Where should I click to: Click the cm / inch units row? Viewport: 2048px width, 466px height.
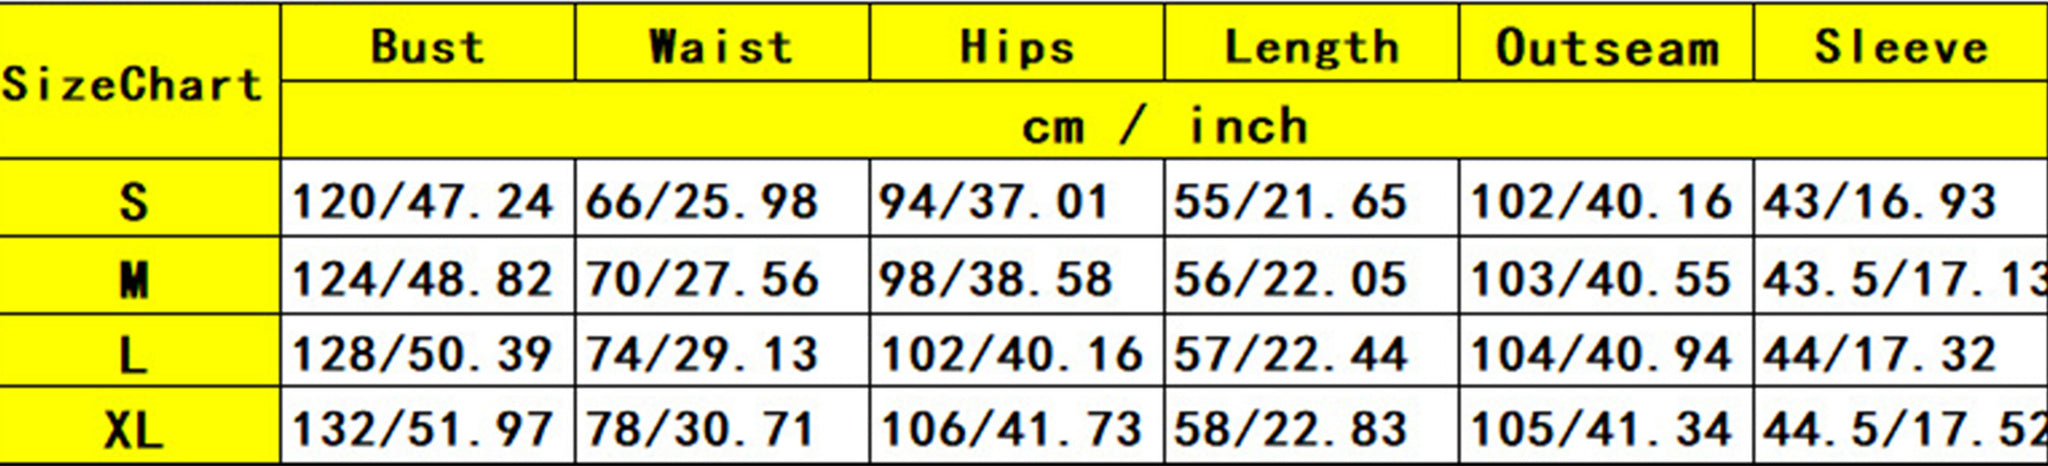[x=1164, y=125]
